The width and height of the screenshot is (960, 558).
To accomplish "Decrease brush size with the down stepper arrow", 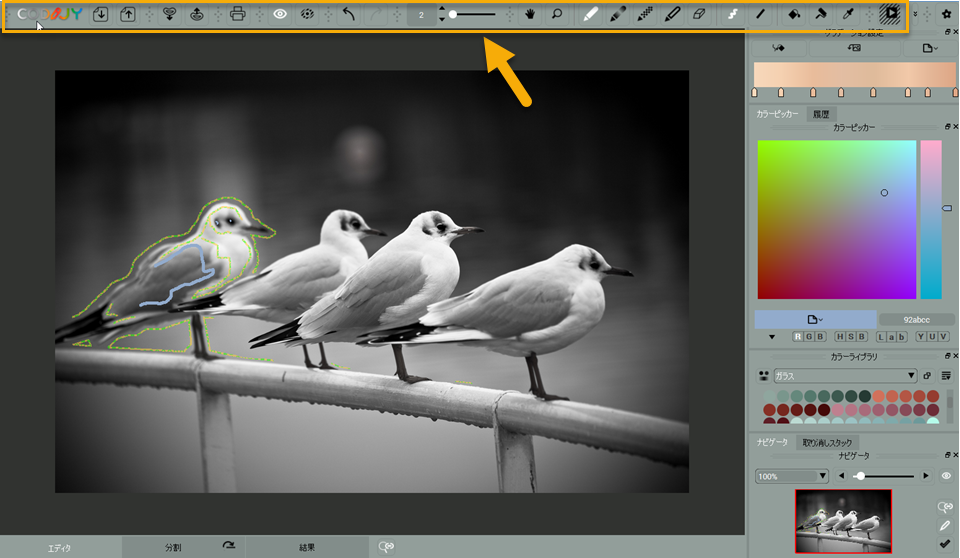I will coord(442,20).
